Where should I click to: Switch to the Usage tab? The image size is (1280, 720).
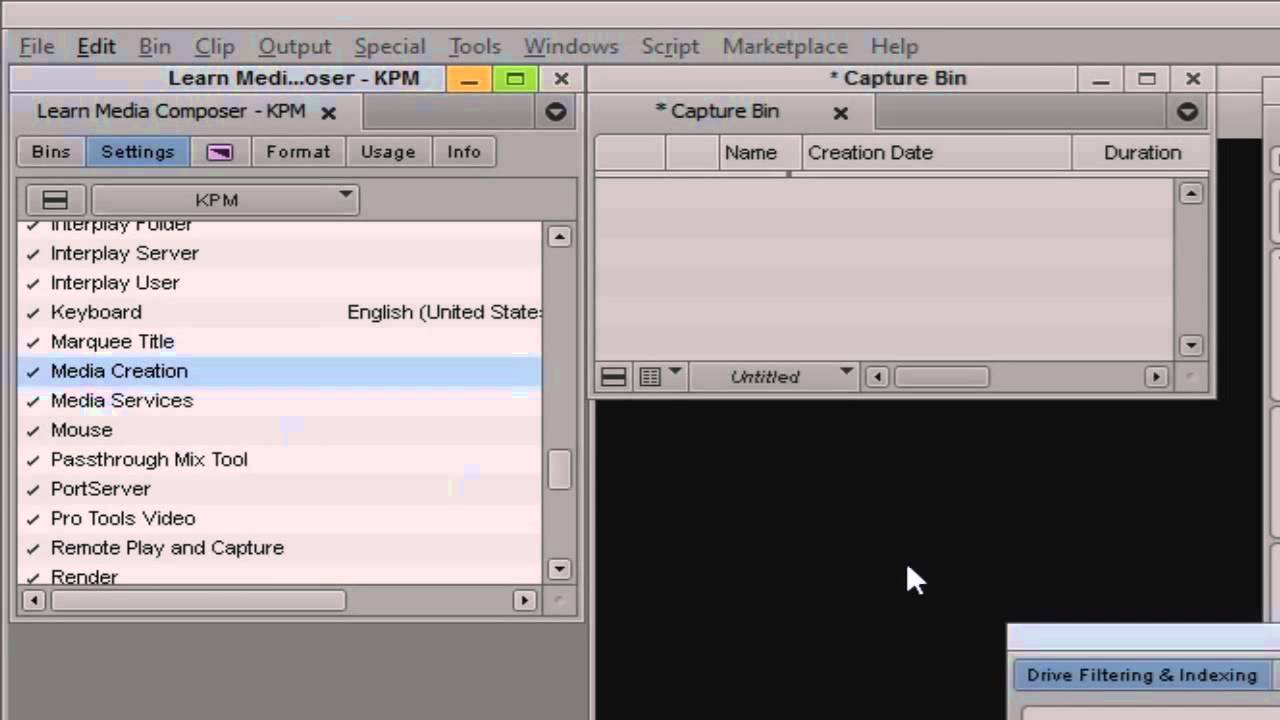(387, 152)
